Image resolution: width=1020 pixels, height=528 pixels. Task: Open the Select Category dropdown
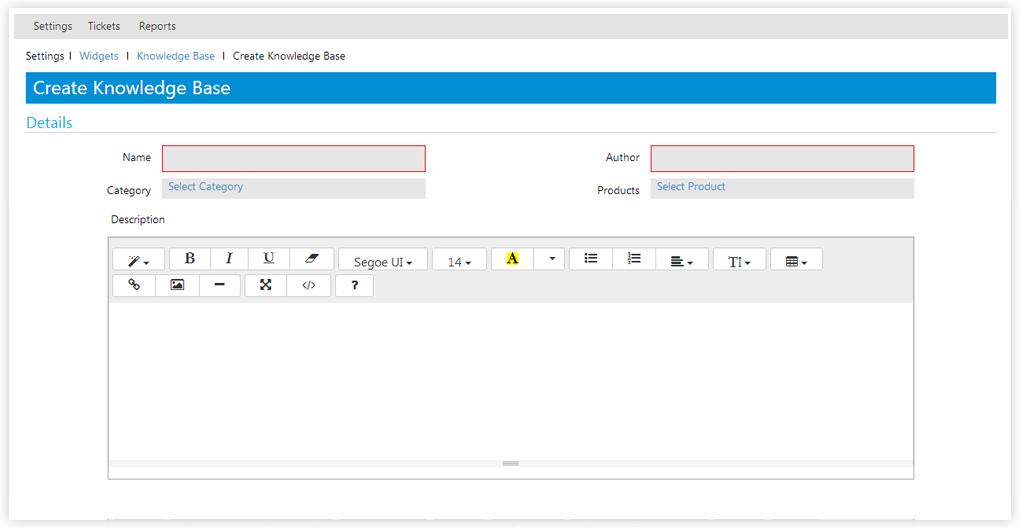coord(293,188)
